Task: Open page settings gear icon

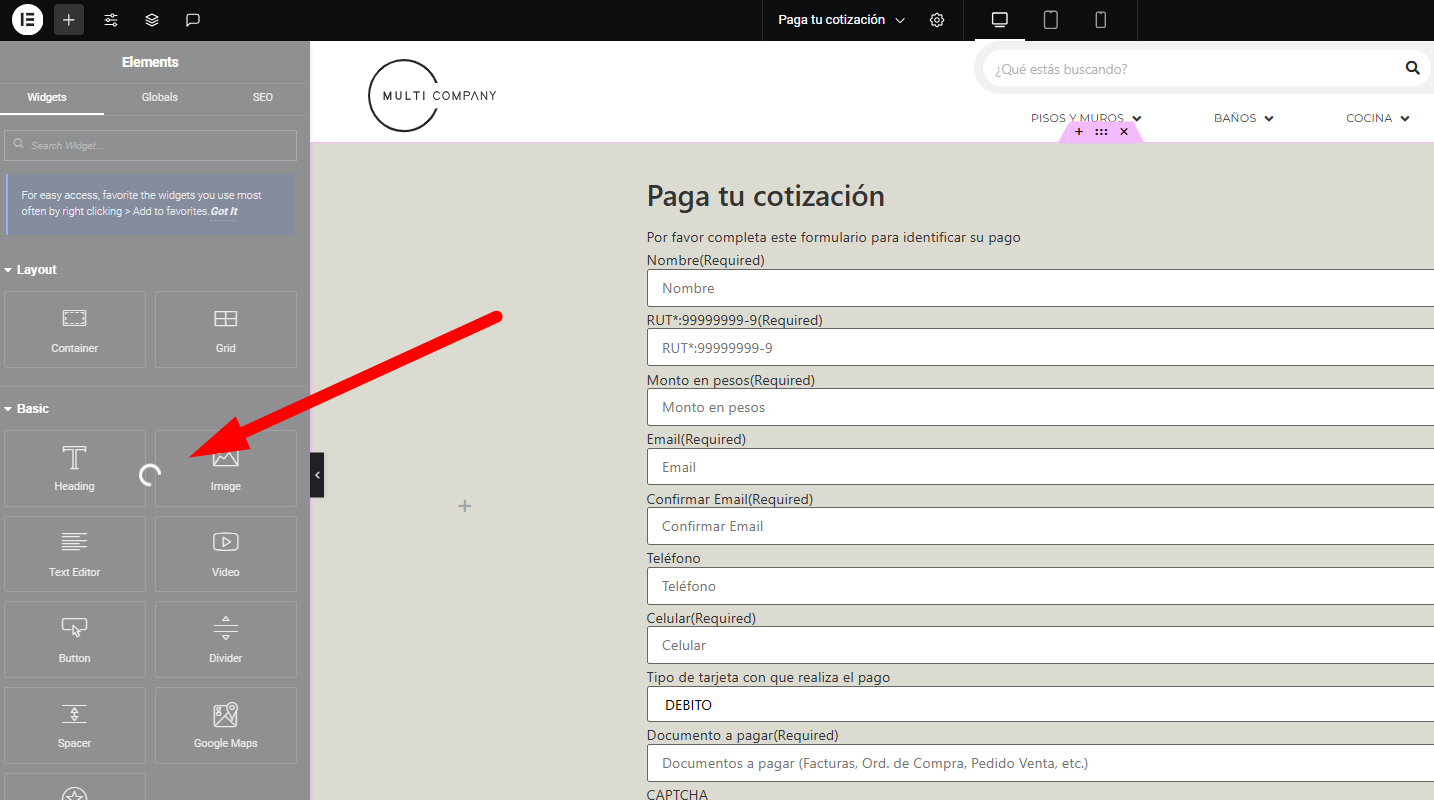Action: click(937, 20)
